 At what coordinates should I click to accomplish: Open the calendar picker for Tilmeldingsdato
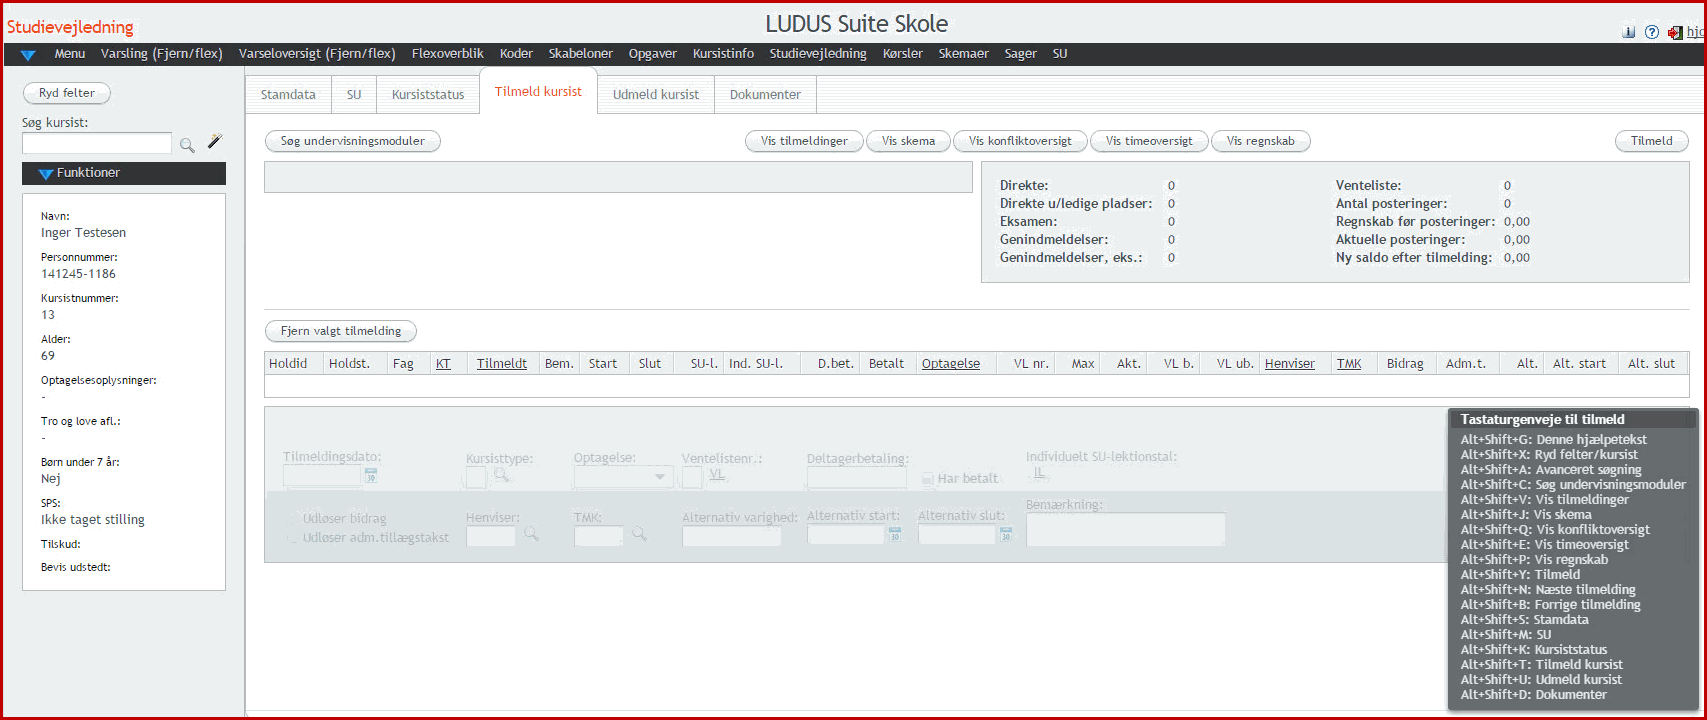(x=371, y=476)
